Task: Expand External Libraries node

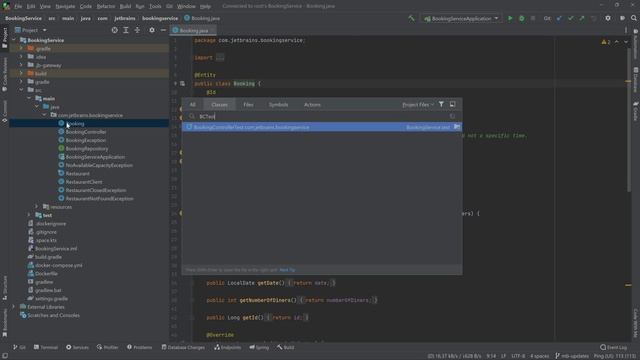Action: (x=14, y=307)
